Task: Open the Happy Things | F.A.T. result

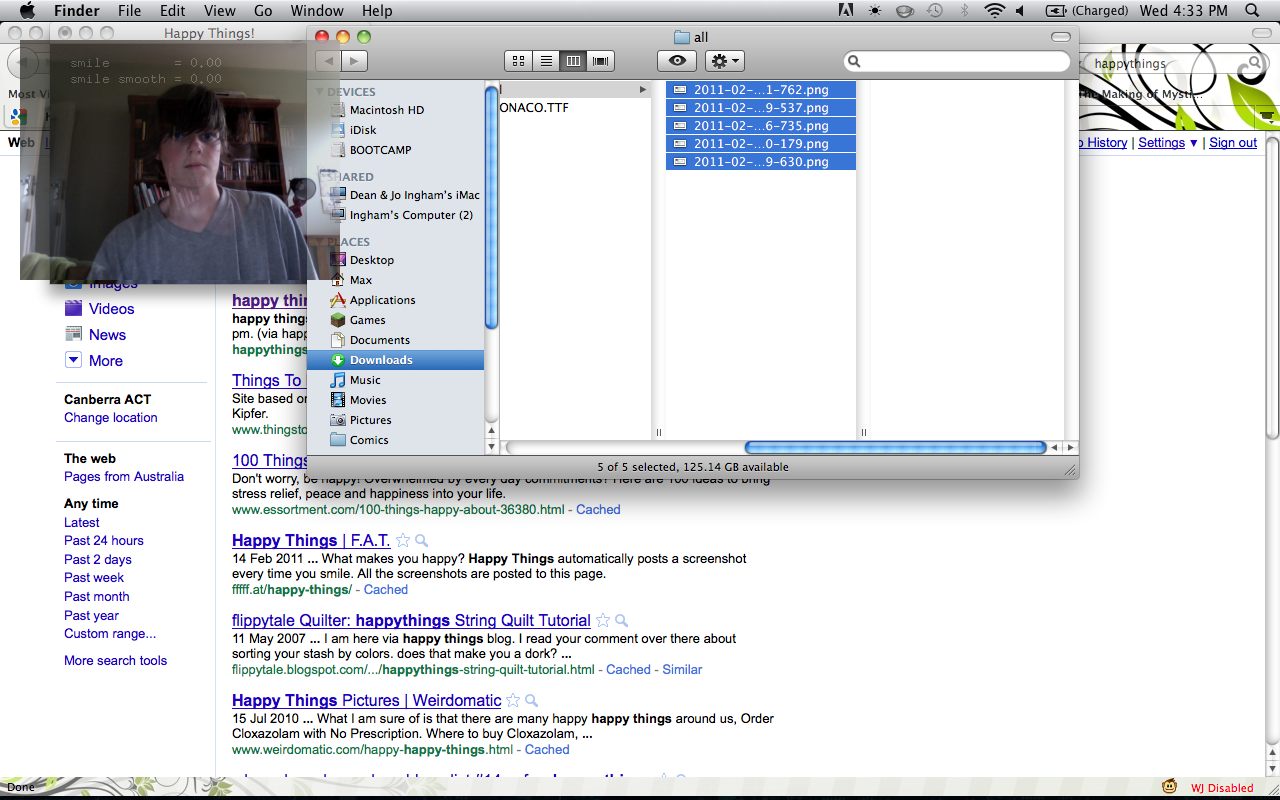Action: point(311,541)
